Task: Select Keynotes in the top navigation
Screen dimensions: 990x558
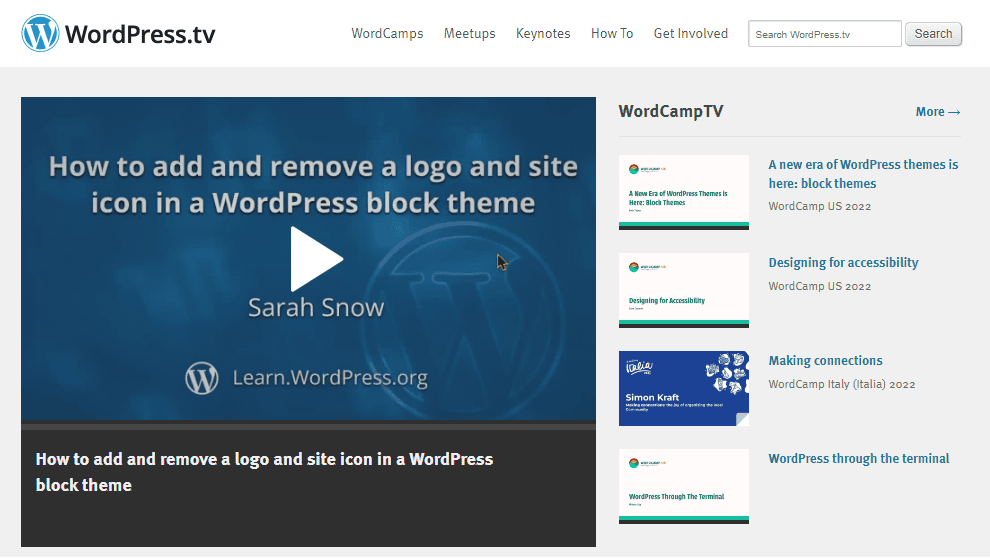Action: tap(543, 34)
